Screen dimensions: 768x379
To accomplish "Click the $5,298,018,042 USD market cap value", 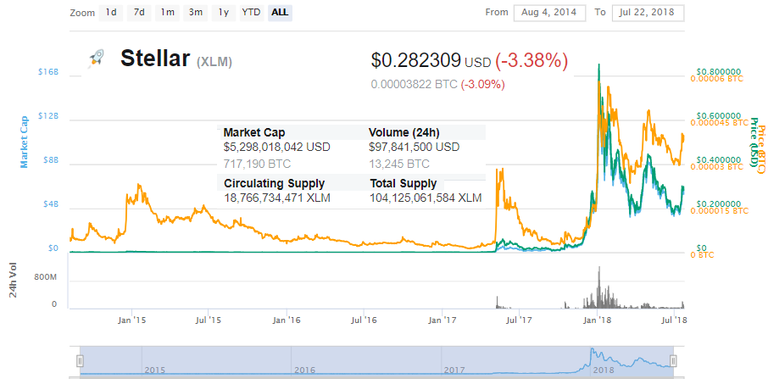I will pyautogui.click(x=277, y=147).
